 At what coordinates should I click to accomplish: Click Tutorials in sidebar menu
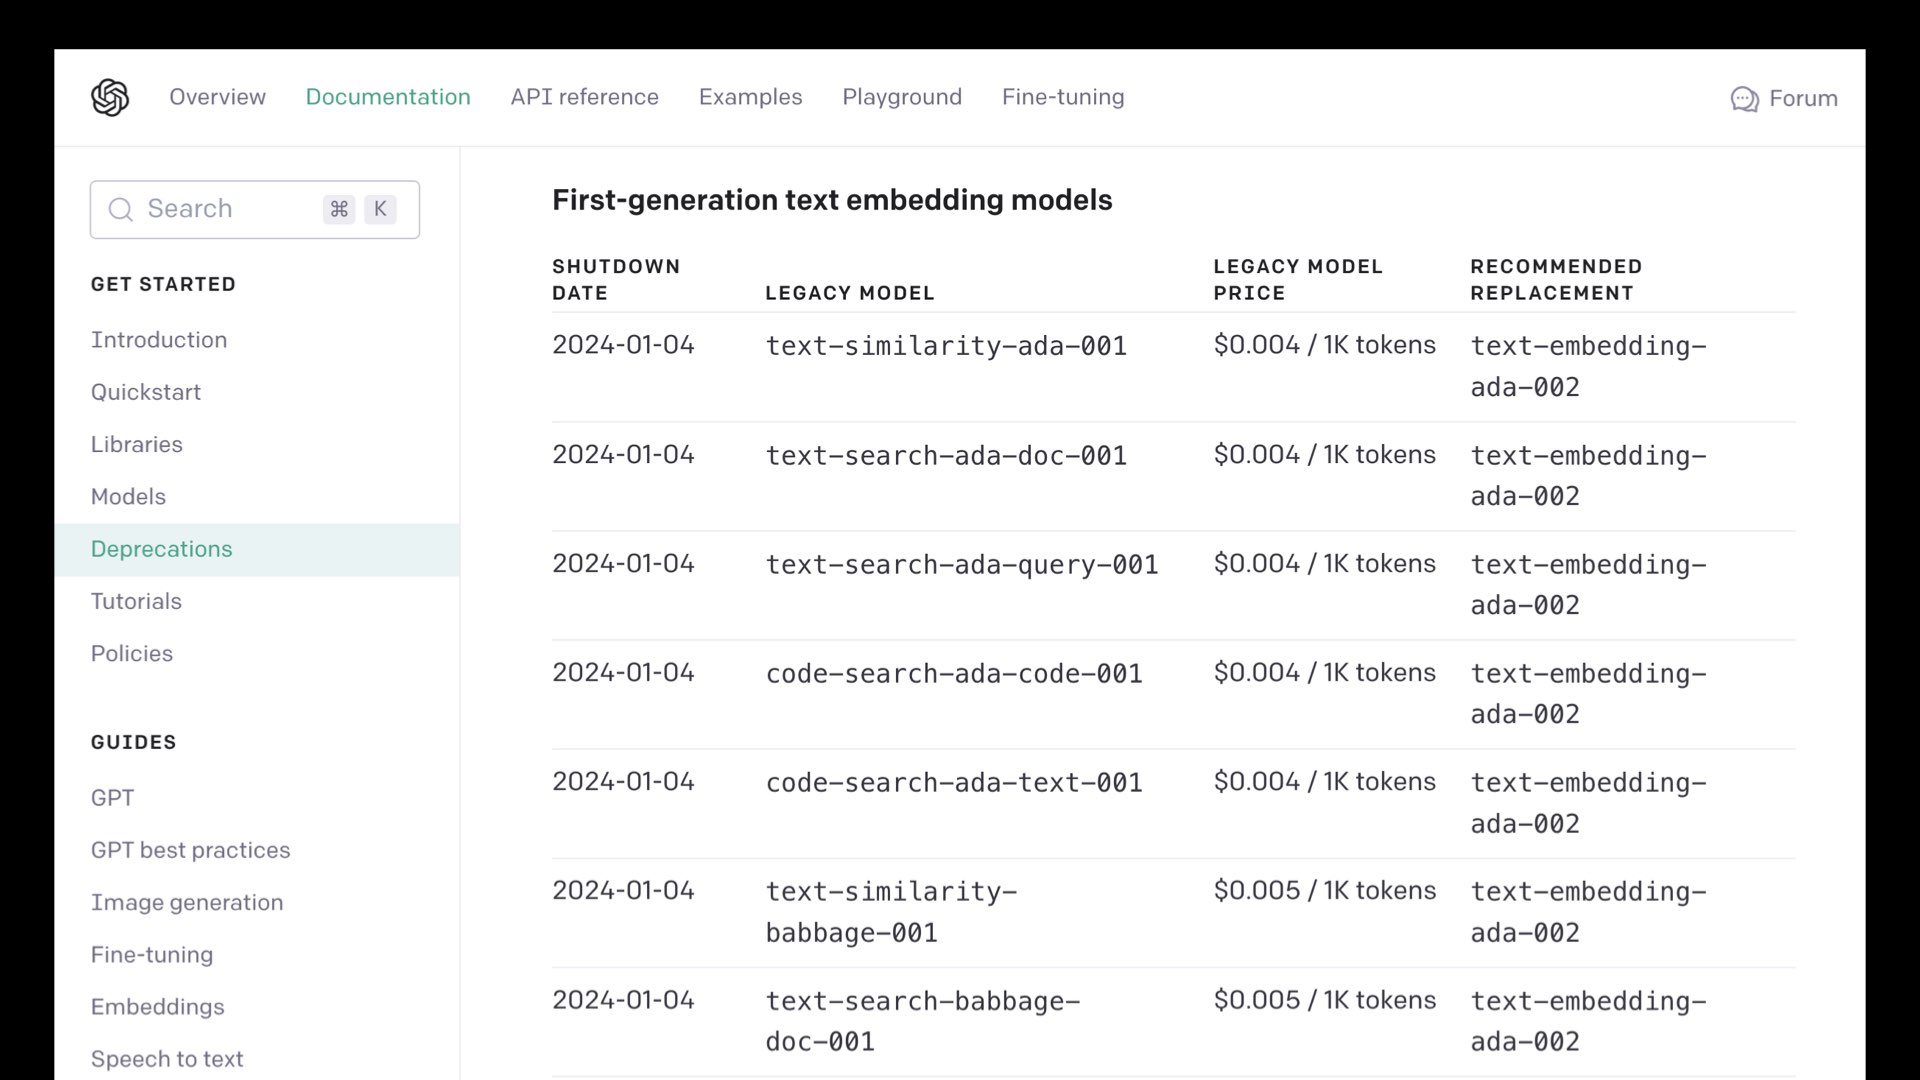click(136, 600)
